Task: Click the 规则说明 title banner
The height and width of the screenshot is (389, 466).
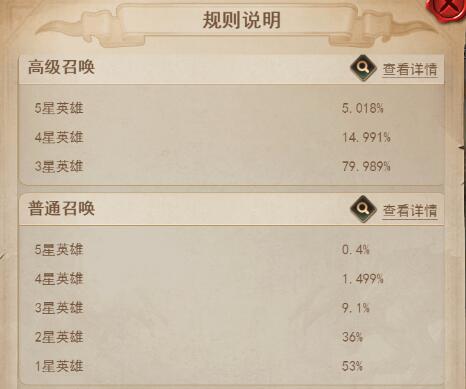Action: coord(241,20)
